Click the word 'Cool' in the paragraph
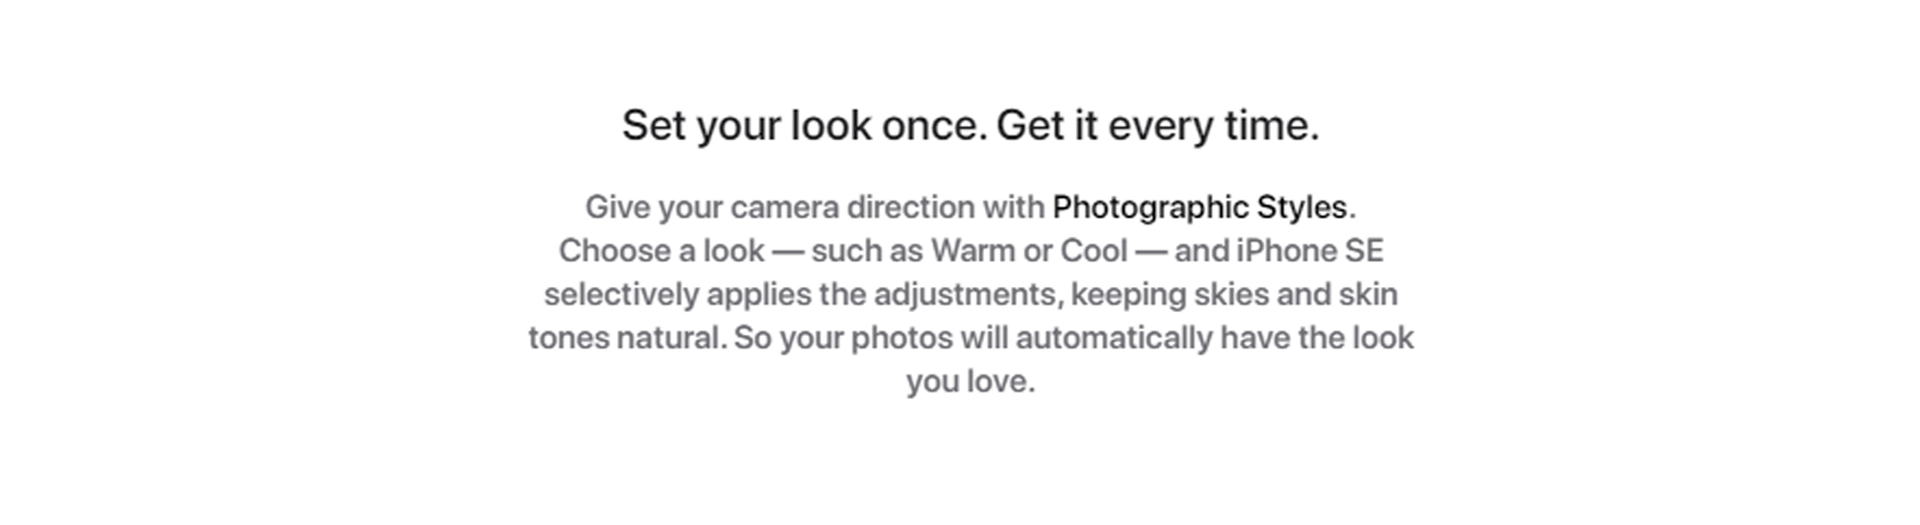The height and width of the screenshot is (525, 1920). 1094,250
